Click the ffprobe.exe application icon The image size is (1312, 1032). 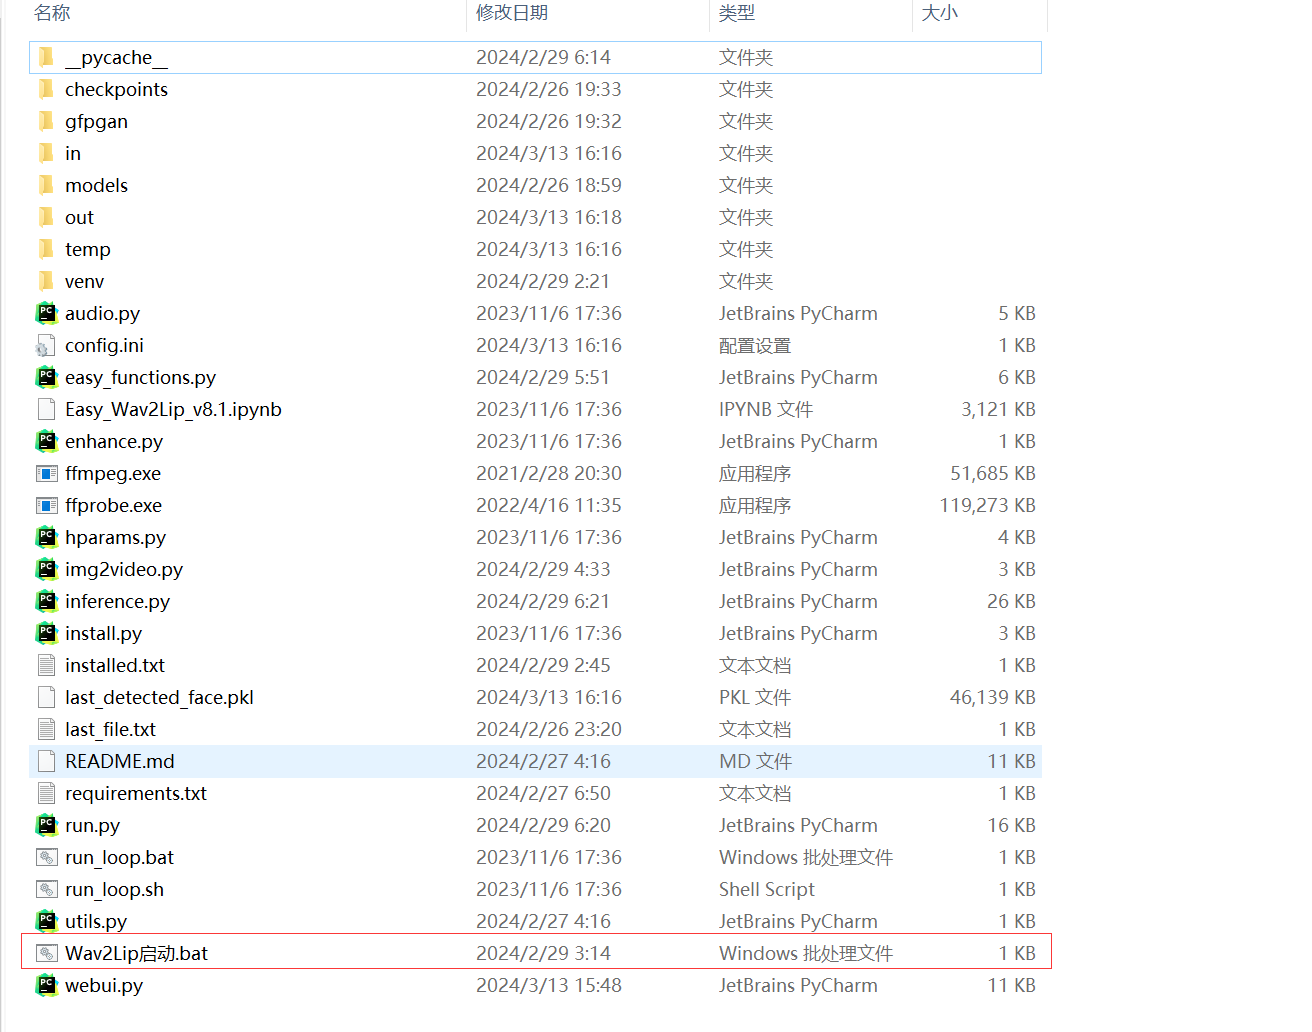pyautogui.click(x=46, y=505)
